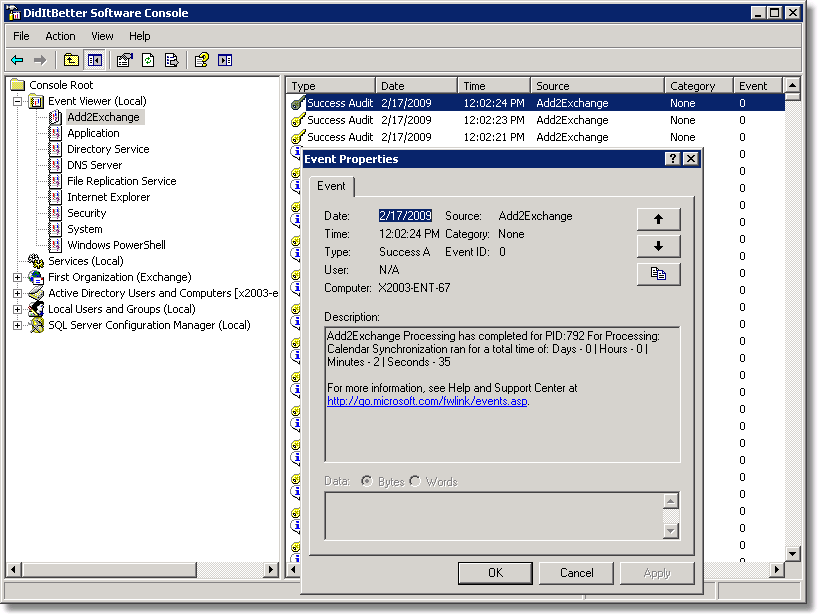The image size is (819, 616).
Task: Collapse the Event Viewer (Local) tree node
Action: (x=17, y=101)
